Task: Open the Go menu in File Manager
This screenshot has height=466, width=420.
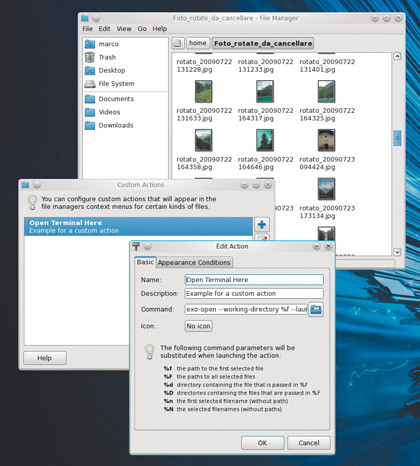Action: (x=142, y=29)
